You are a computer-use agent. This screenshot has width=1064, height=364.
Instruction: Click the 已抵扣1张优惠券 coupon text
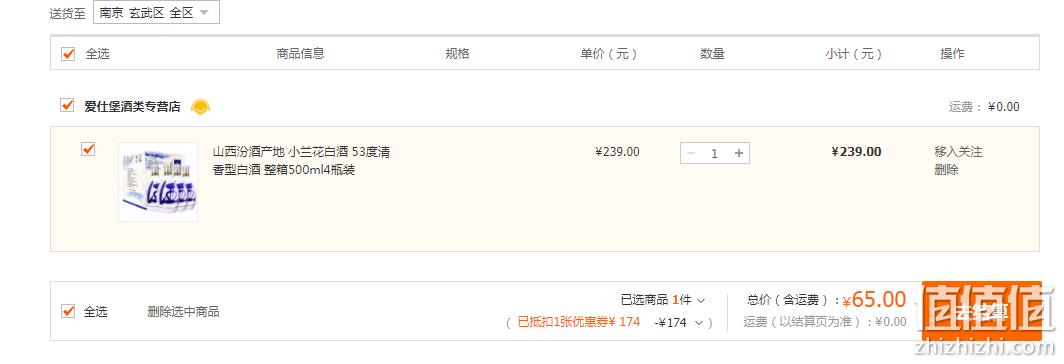click(579, 322)
